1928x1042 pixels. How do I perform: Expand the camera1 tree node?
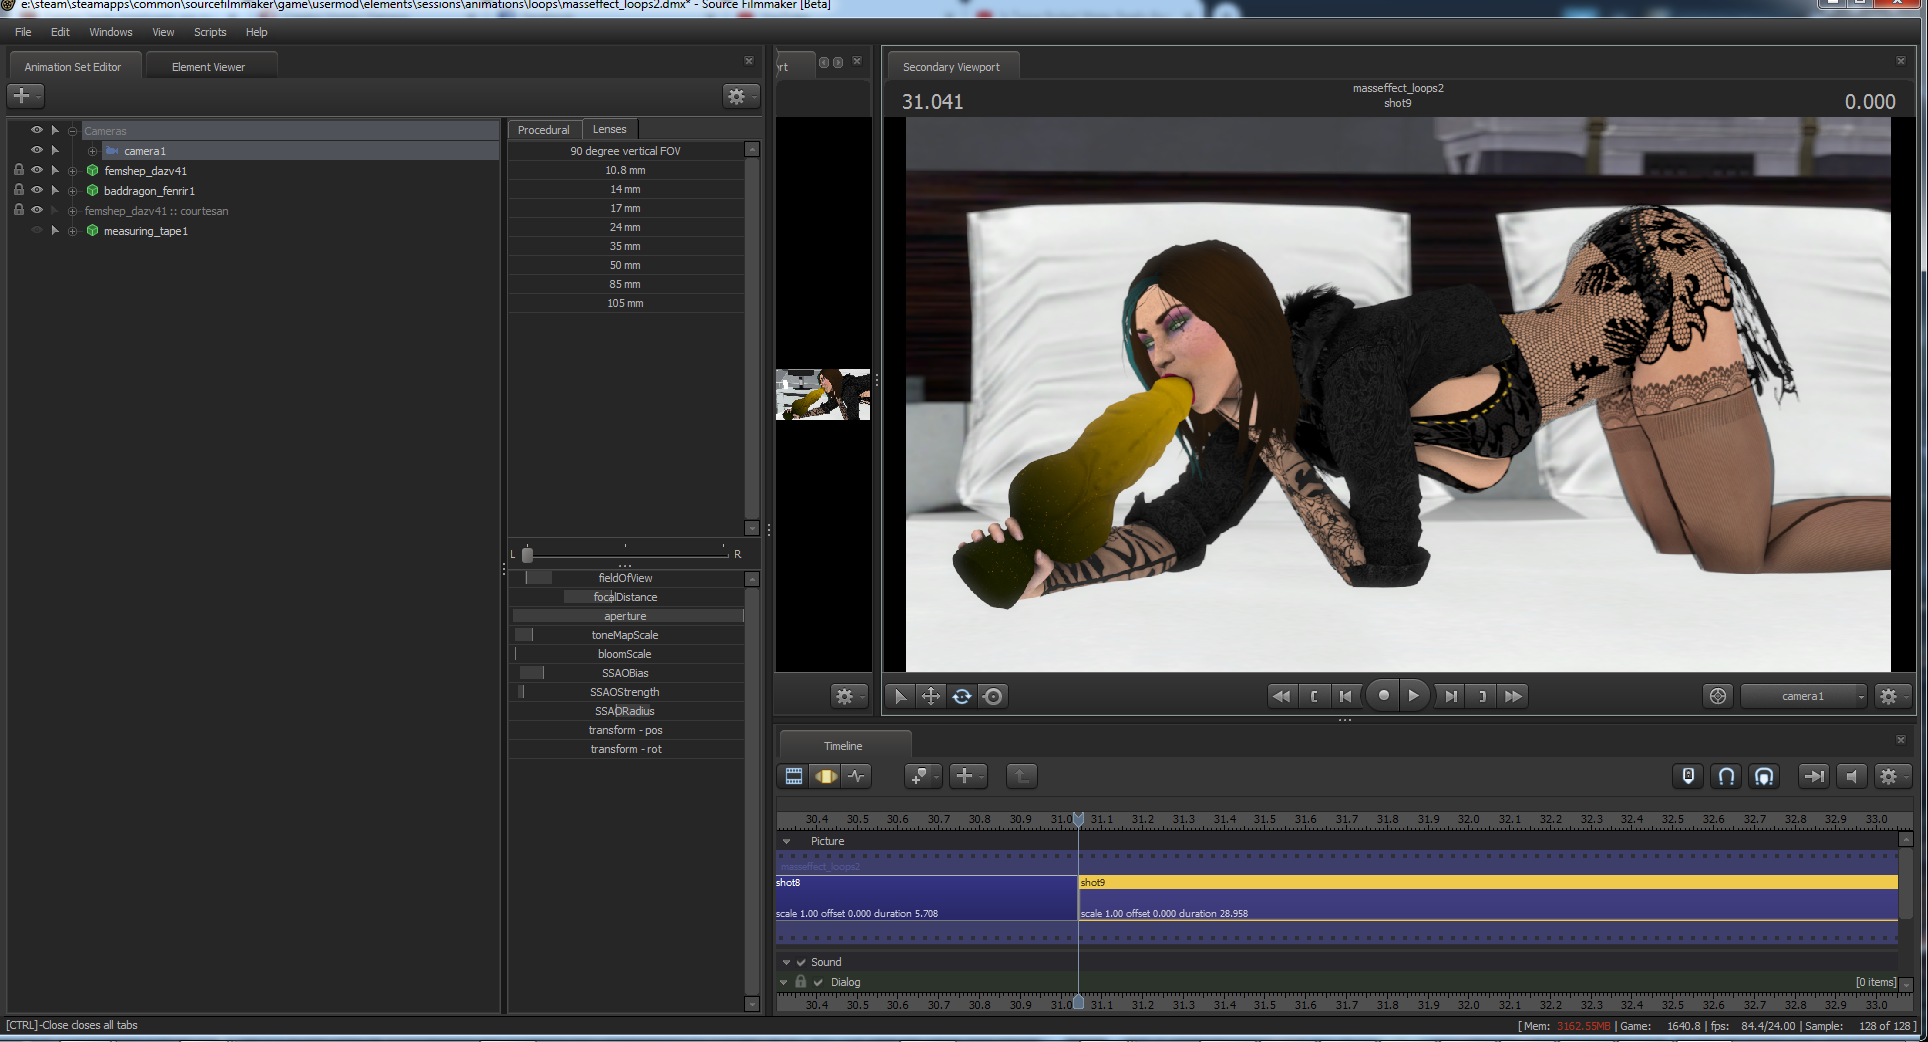[92, 151]
